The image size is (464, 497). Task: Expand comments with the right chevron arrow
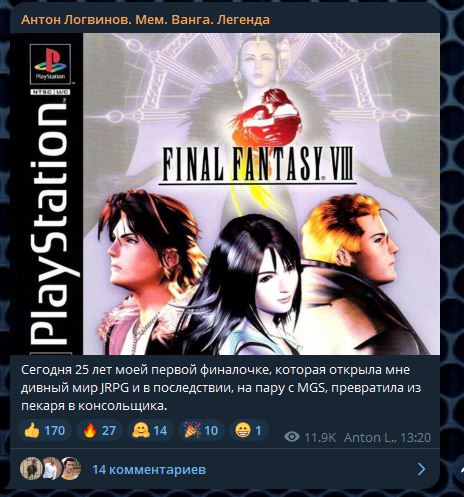(421, 469)
